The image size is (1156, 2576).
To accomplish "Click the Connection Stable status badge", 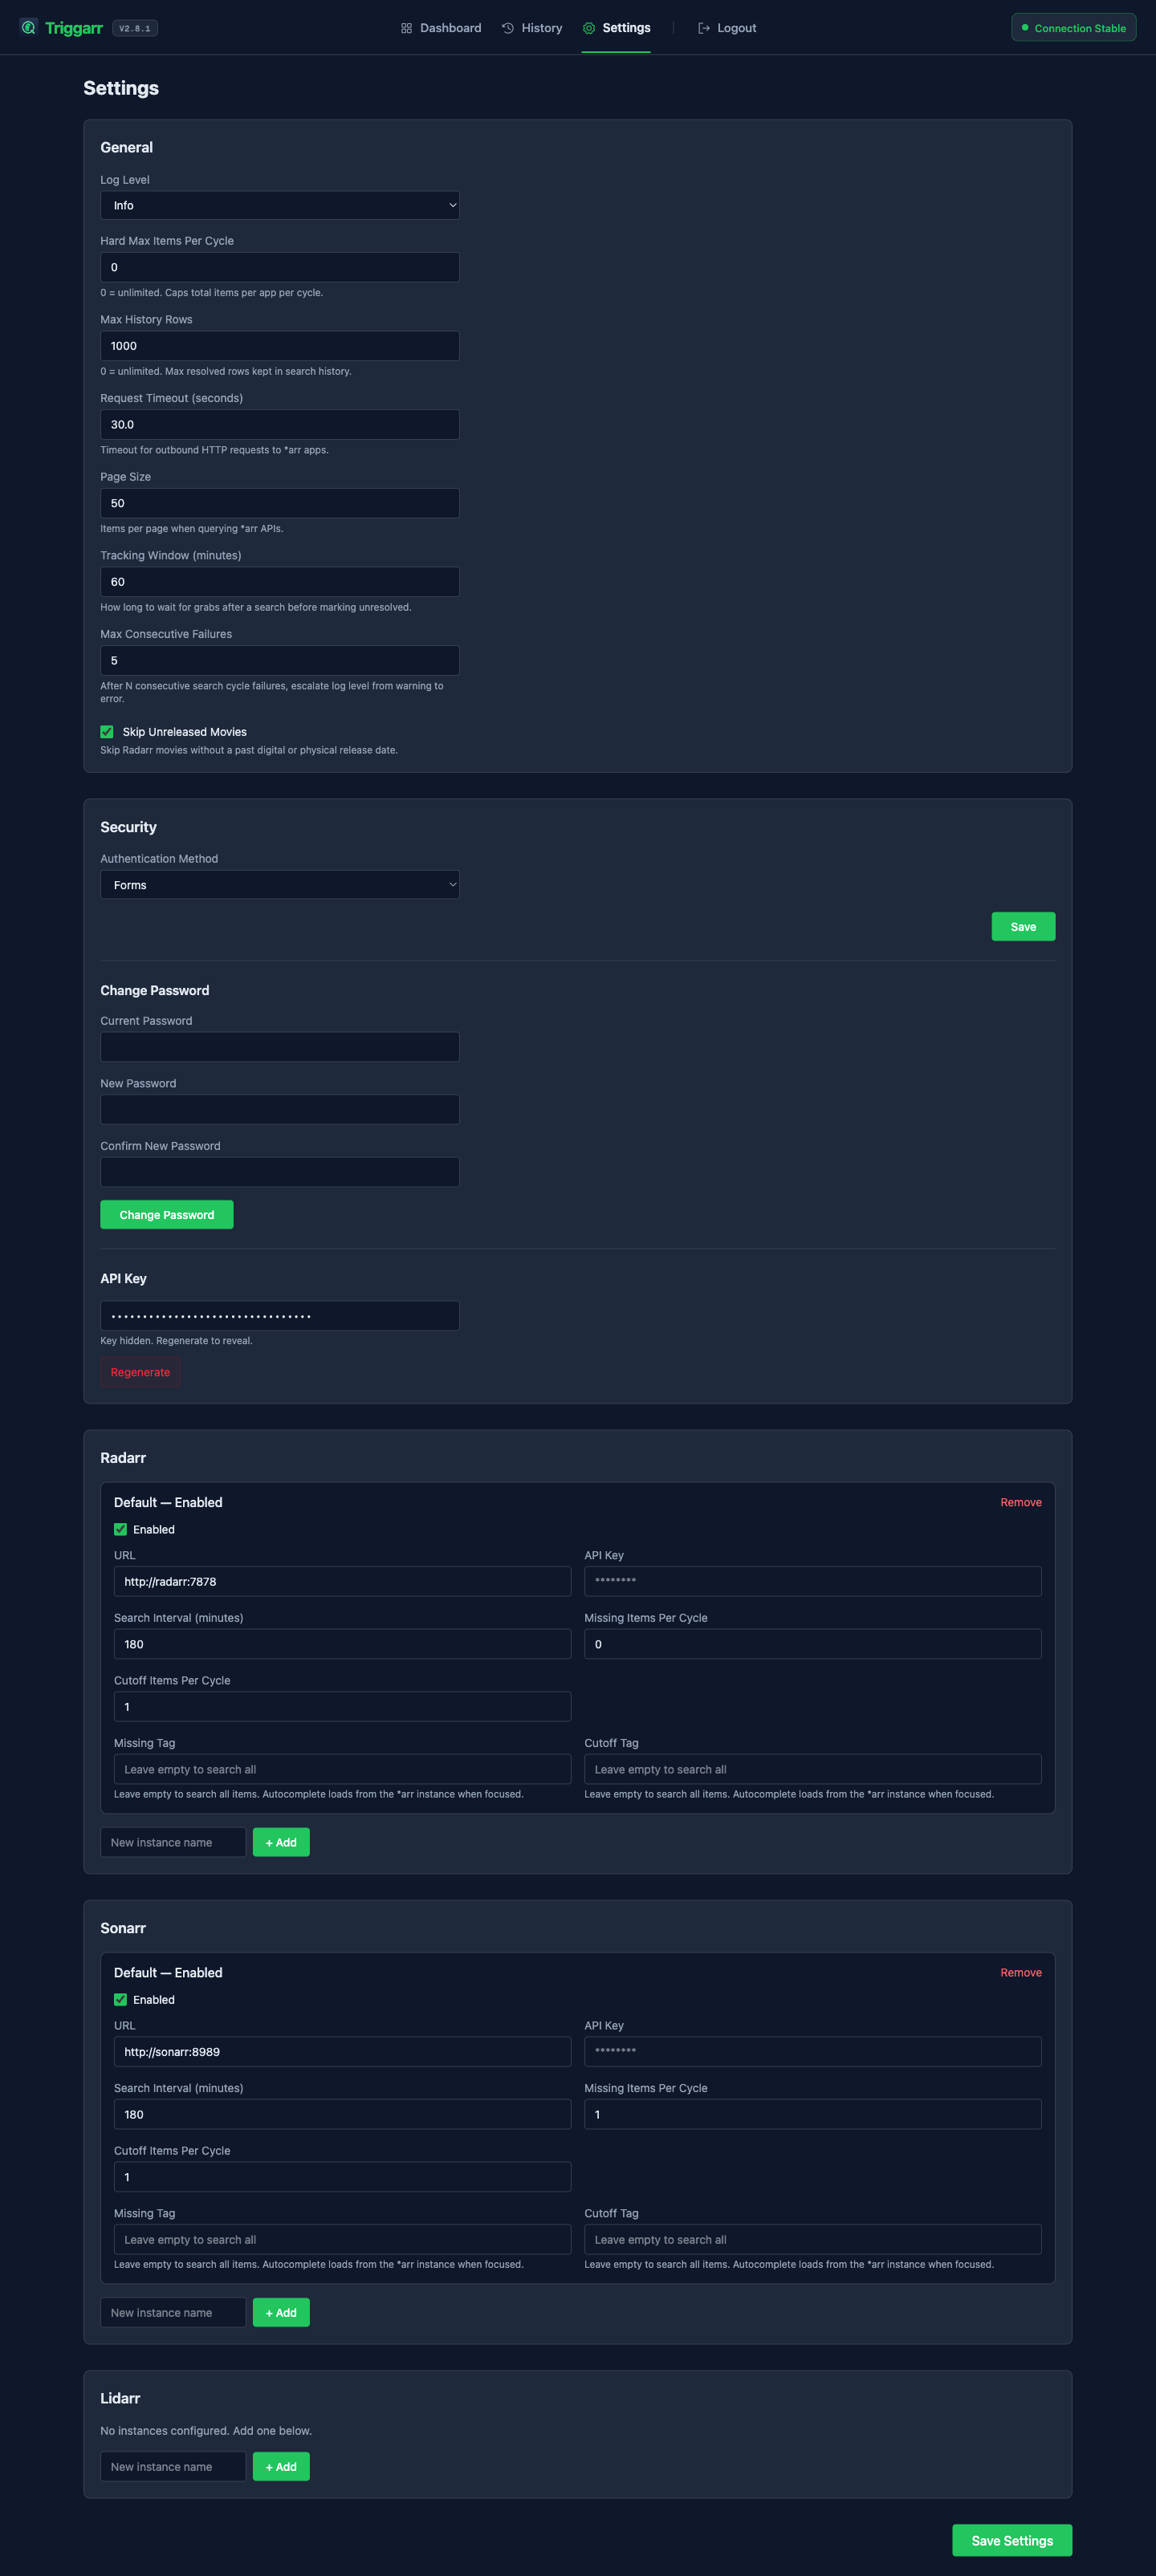I will [1074, 28].
